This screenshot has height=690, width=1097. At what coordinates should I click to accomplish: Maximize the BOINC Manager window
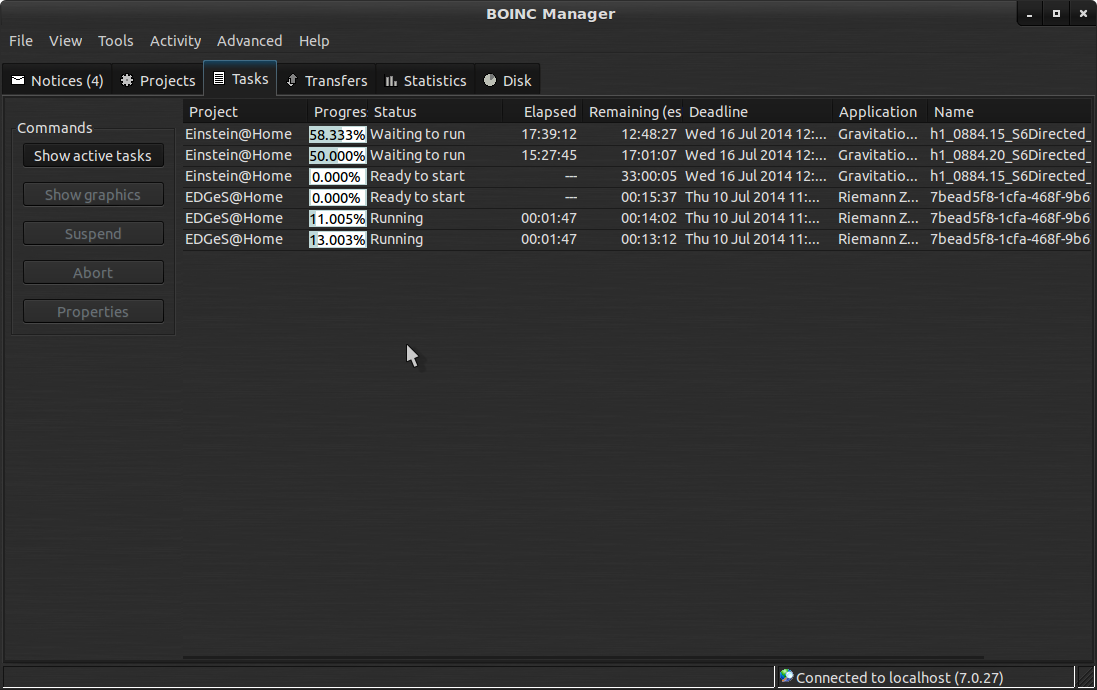click(1056, 14)
